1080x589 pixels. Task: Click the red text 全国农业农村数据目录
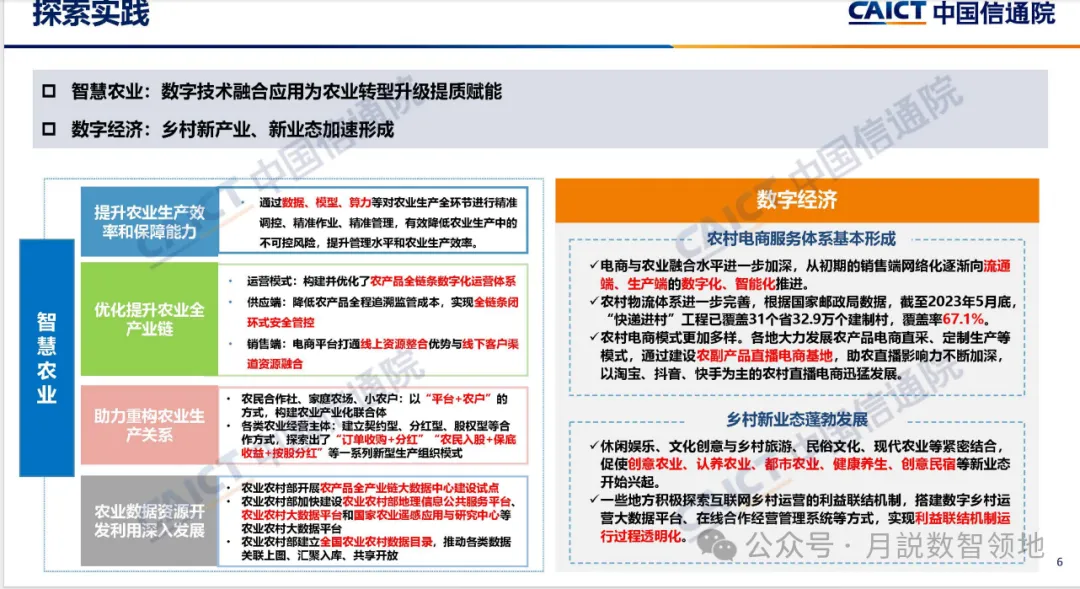(x=376, y=542)
